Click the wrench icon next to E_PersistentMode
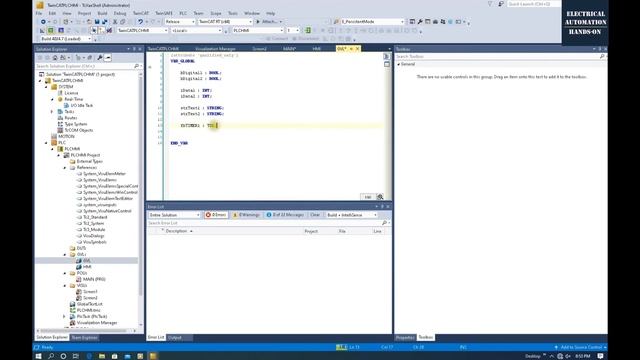 [x=420, y=22]
